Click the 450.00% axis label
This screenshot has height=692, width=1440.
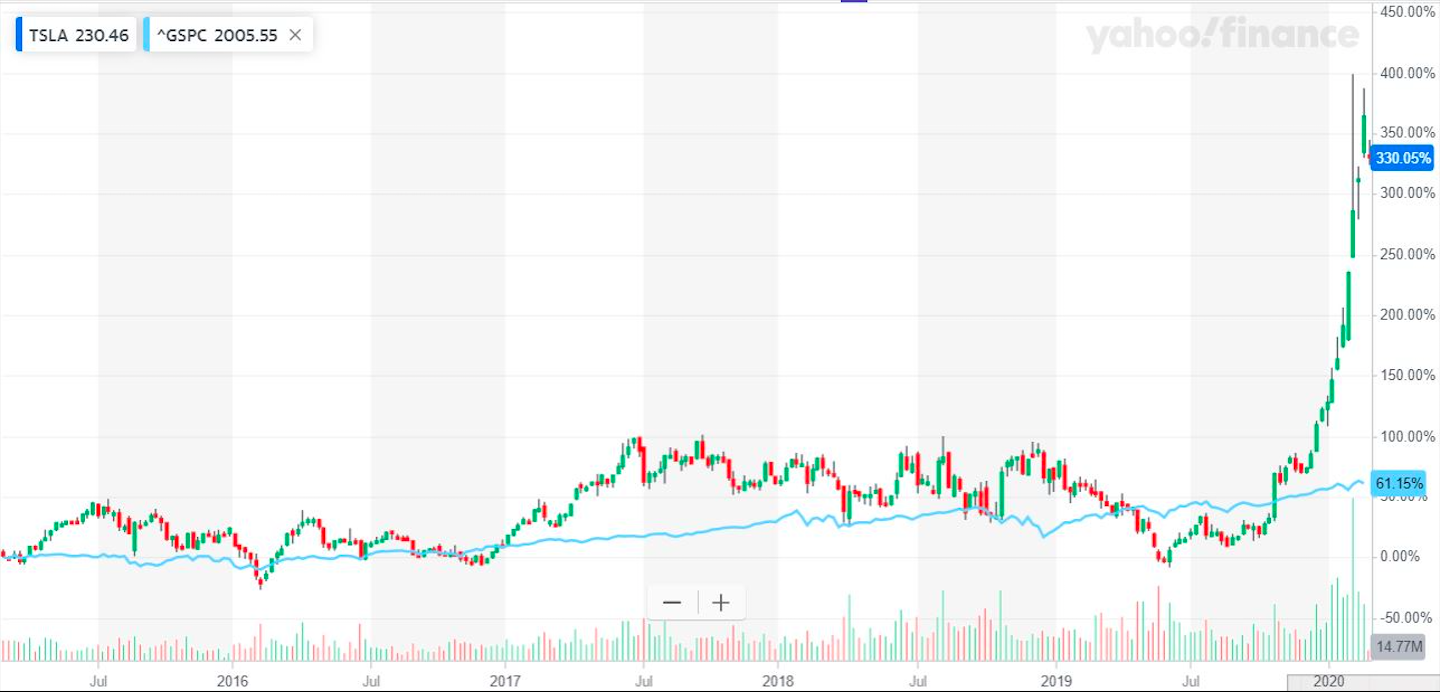1406,12
